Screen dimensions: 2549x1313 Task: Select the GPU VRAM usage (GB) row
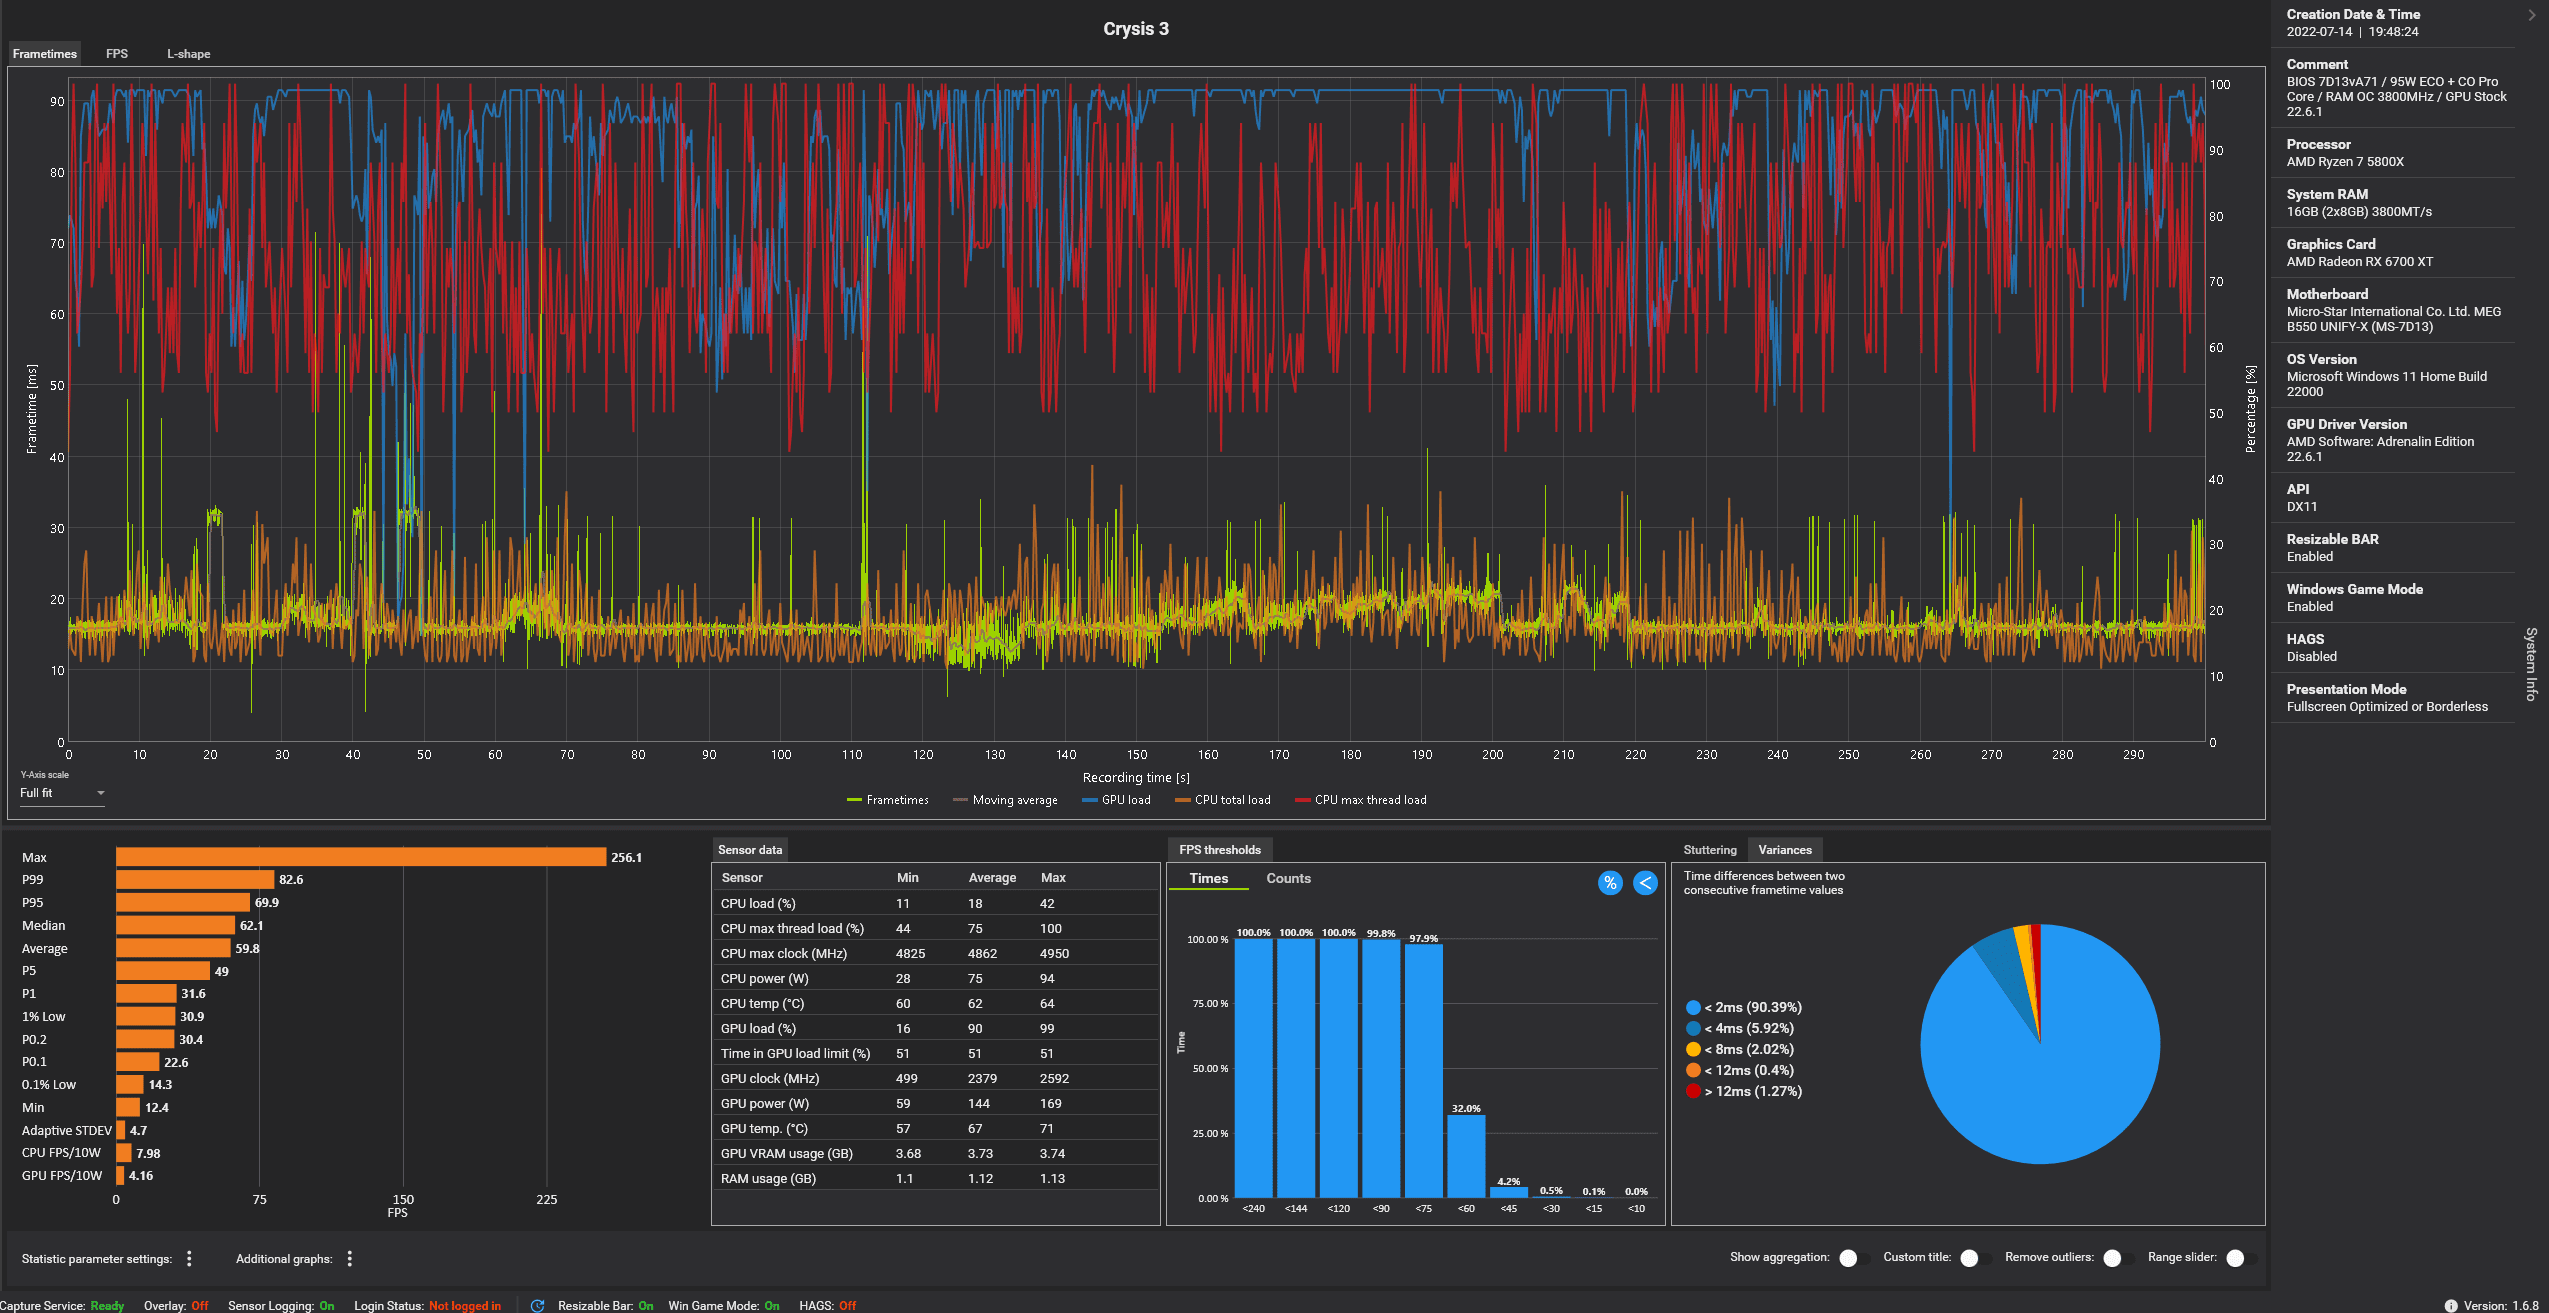[936, 1153]
